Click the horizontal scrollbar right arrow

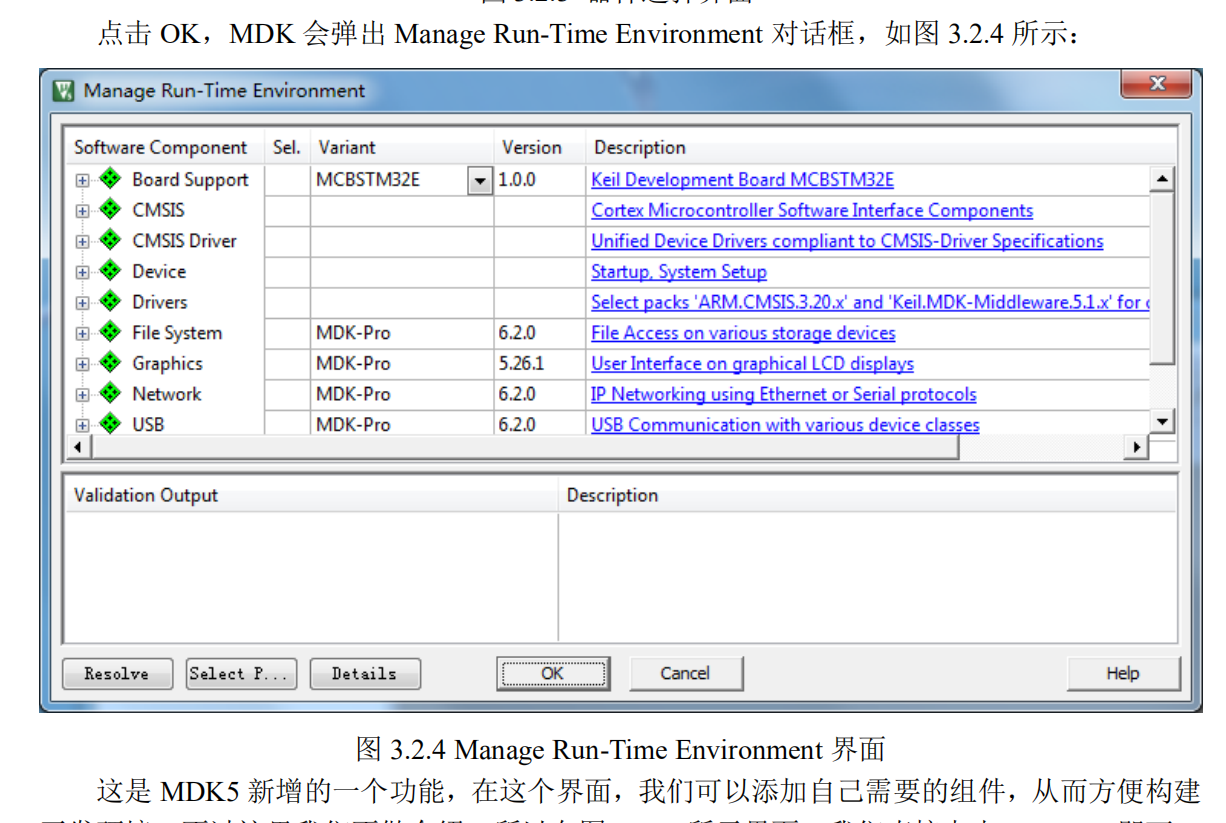click(x=1136, y=447)
